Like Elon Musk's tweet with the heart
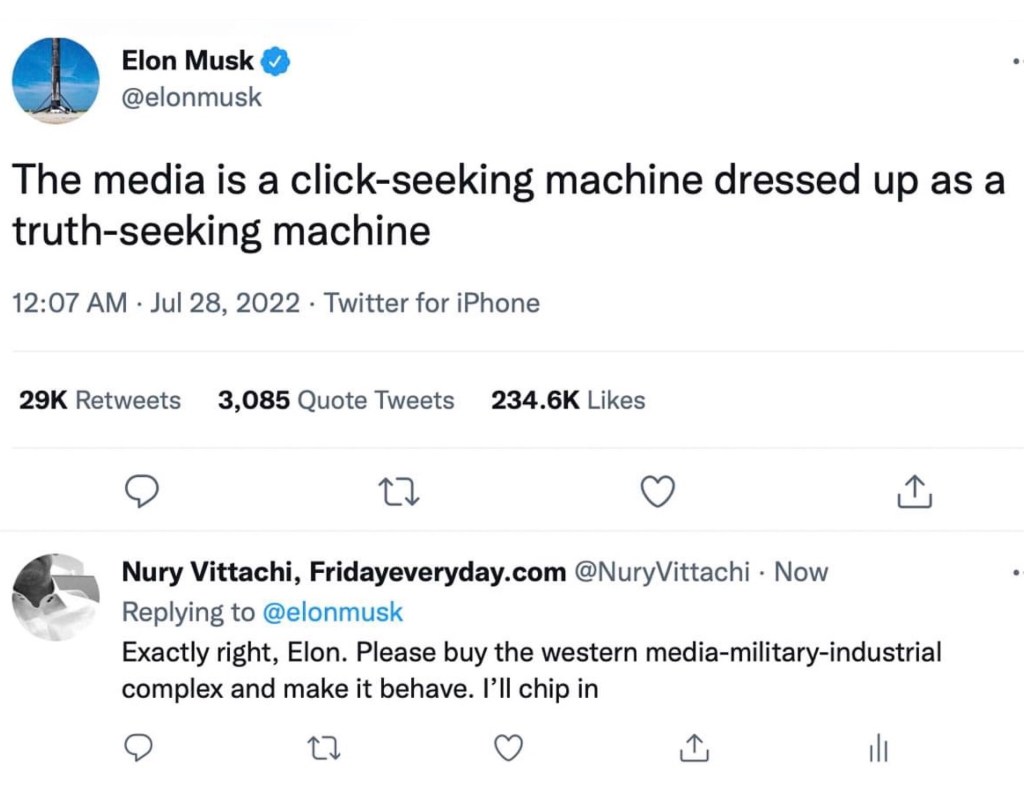The image size is (1024, 796). pos(657,491)
